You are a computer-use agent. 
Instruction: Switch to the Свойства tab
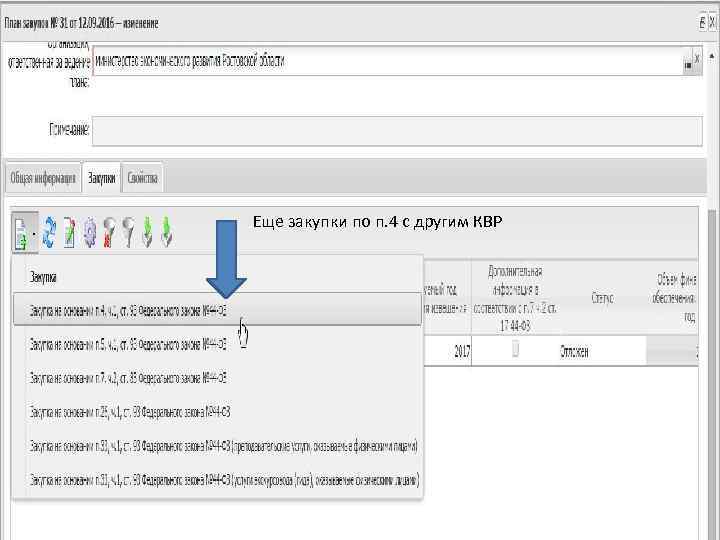pos(142,178)
